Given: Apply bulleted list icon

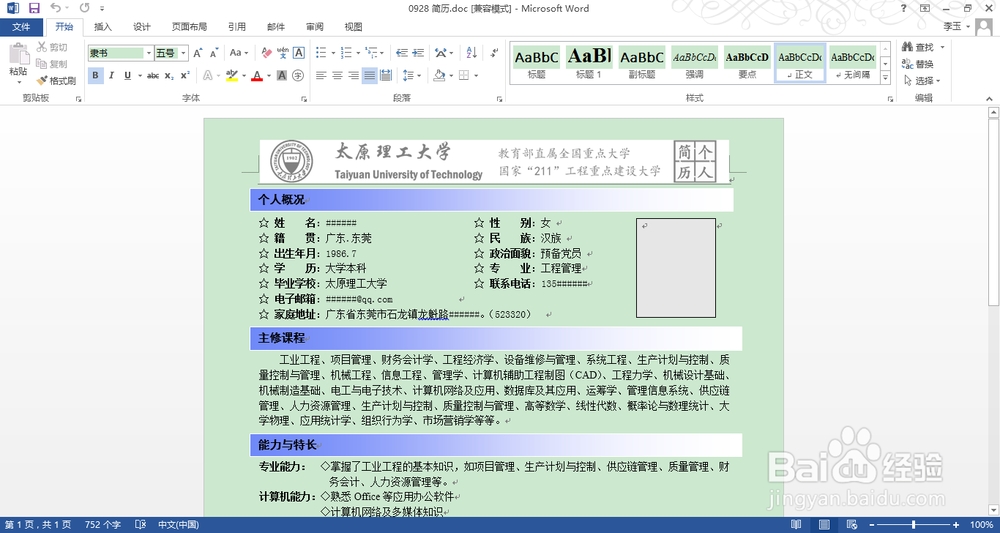Looking at the screenshot, I should click(x=321, y=53).
